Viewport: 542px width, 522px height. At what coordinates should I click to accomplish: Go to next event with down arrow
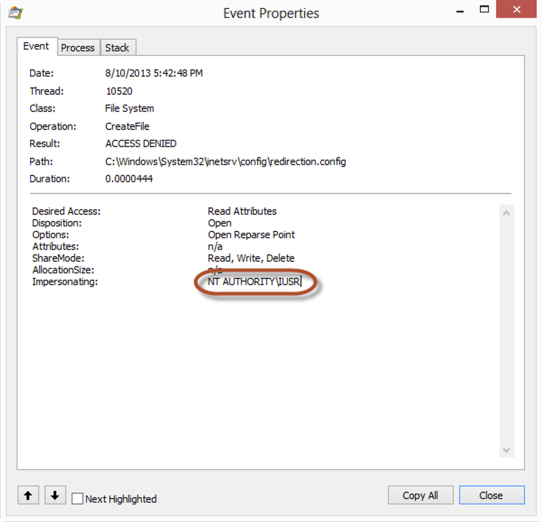(x=55, y=495)
